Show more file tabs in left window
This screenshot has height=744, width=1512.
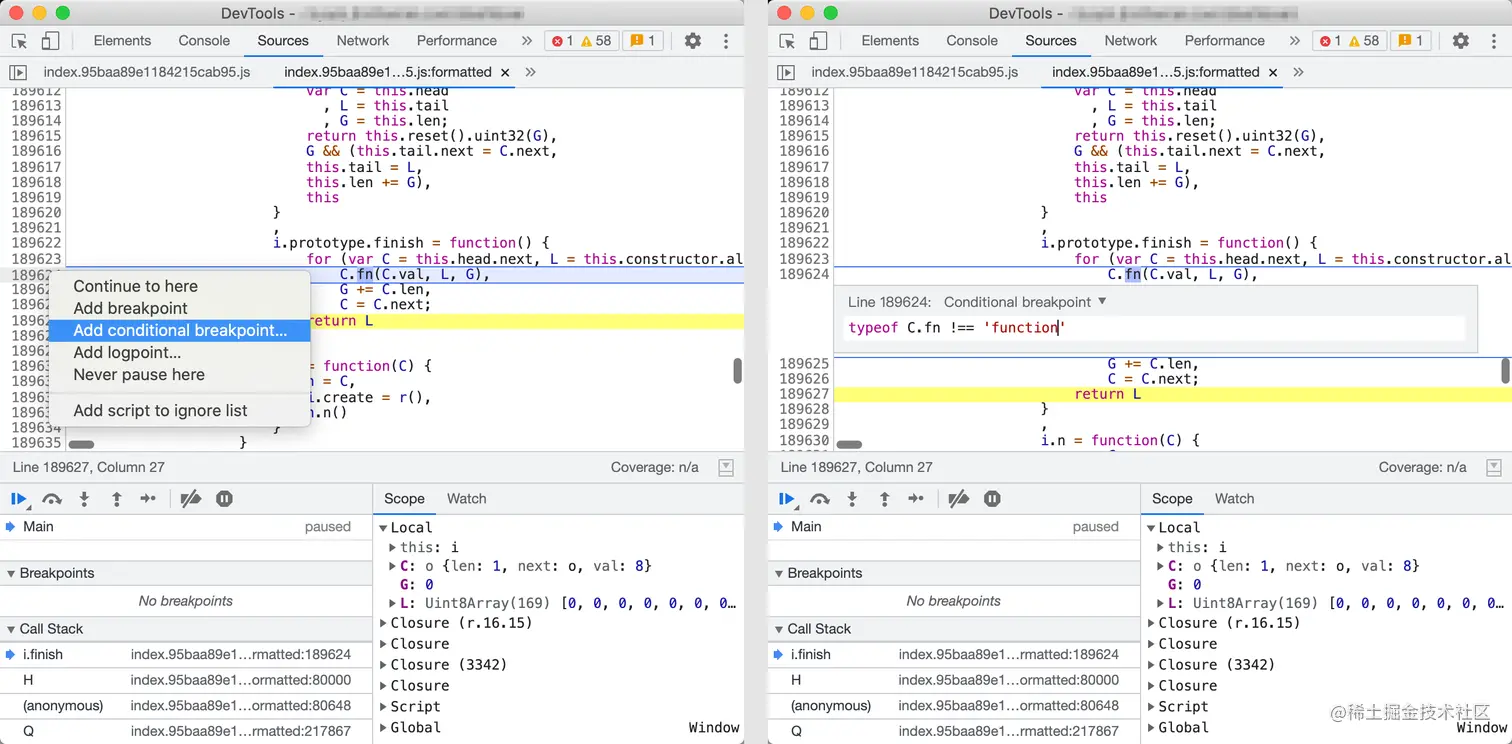tap(530, 72)
